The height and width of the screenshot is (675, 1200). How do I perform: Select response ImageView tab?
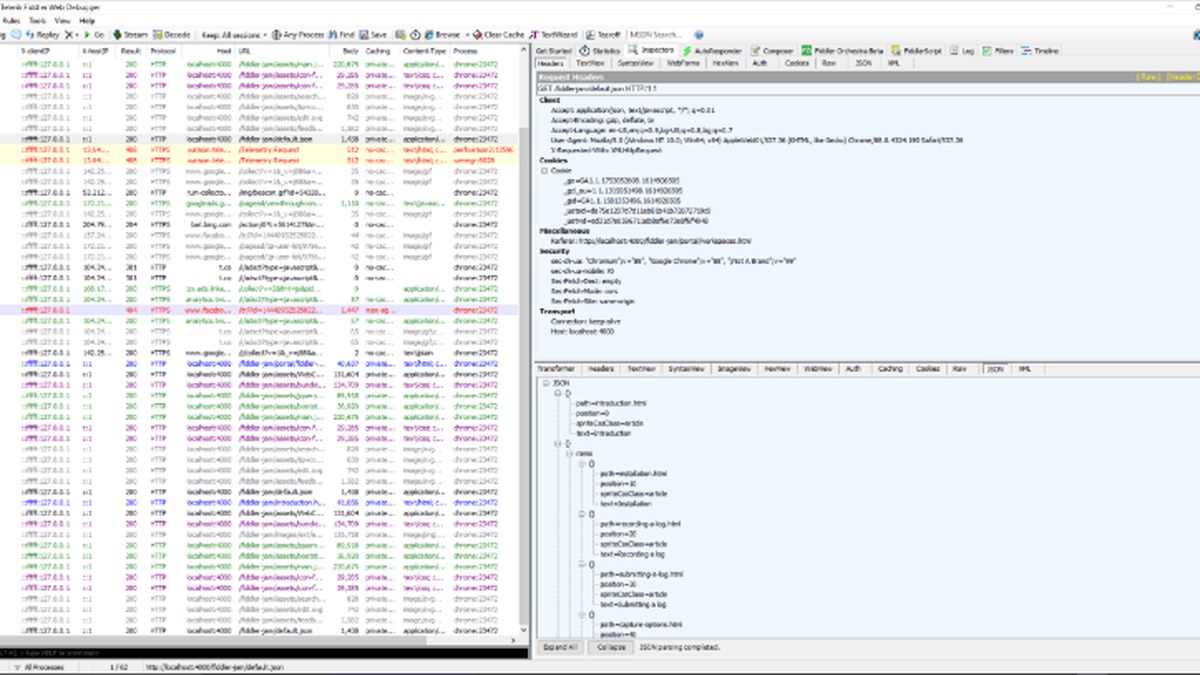point(736,369)
